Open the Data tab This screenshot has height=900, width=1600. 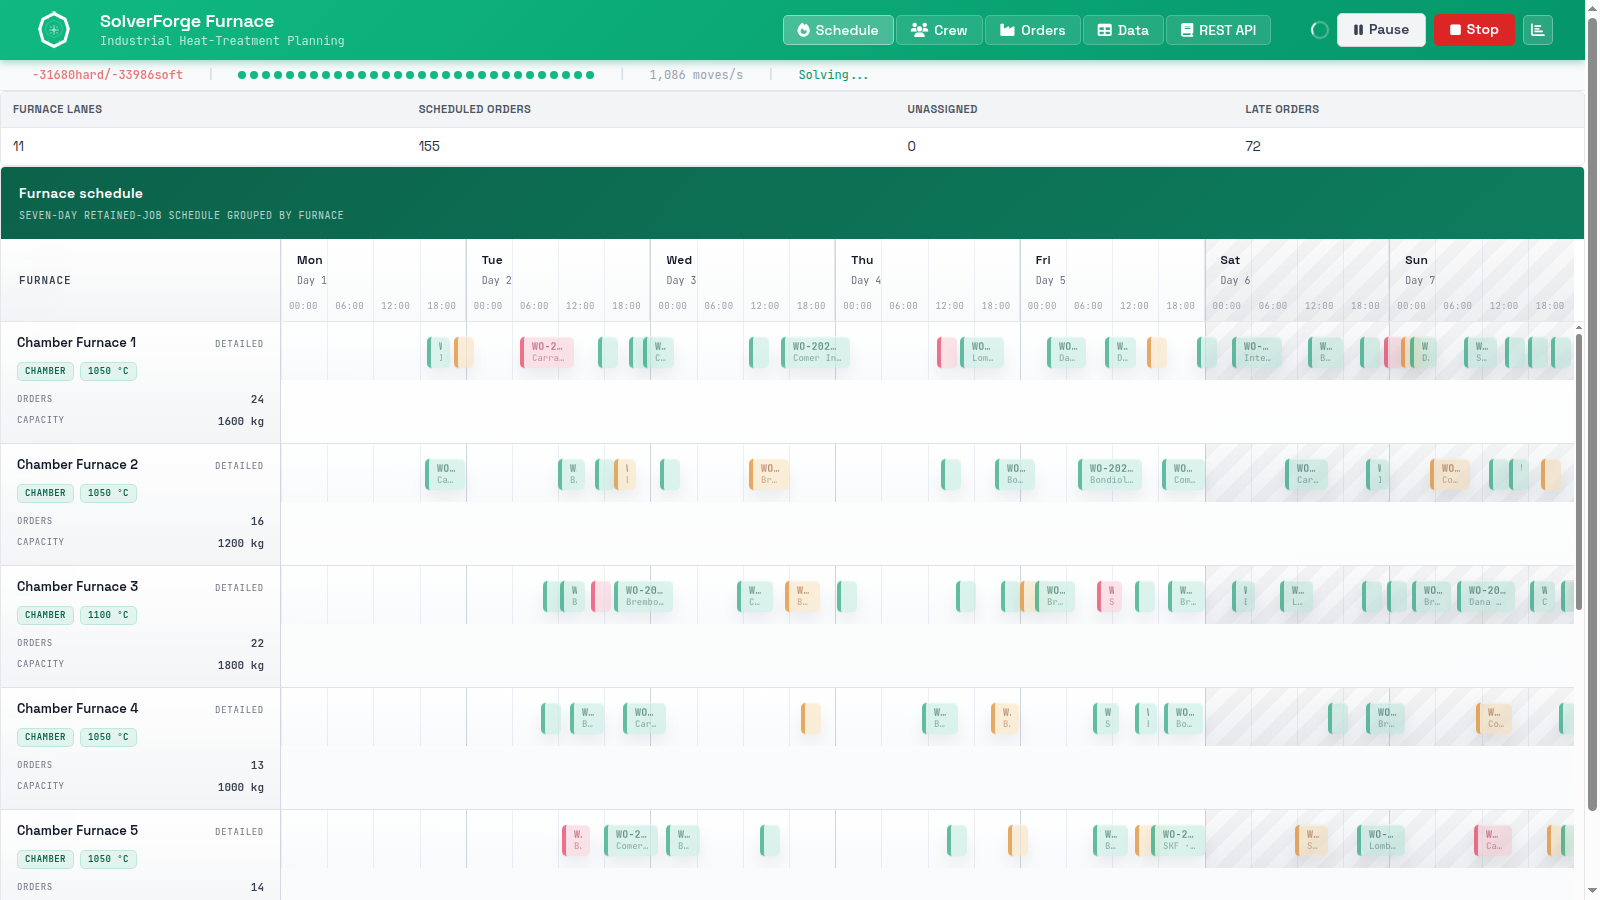1123,30
